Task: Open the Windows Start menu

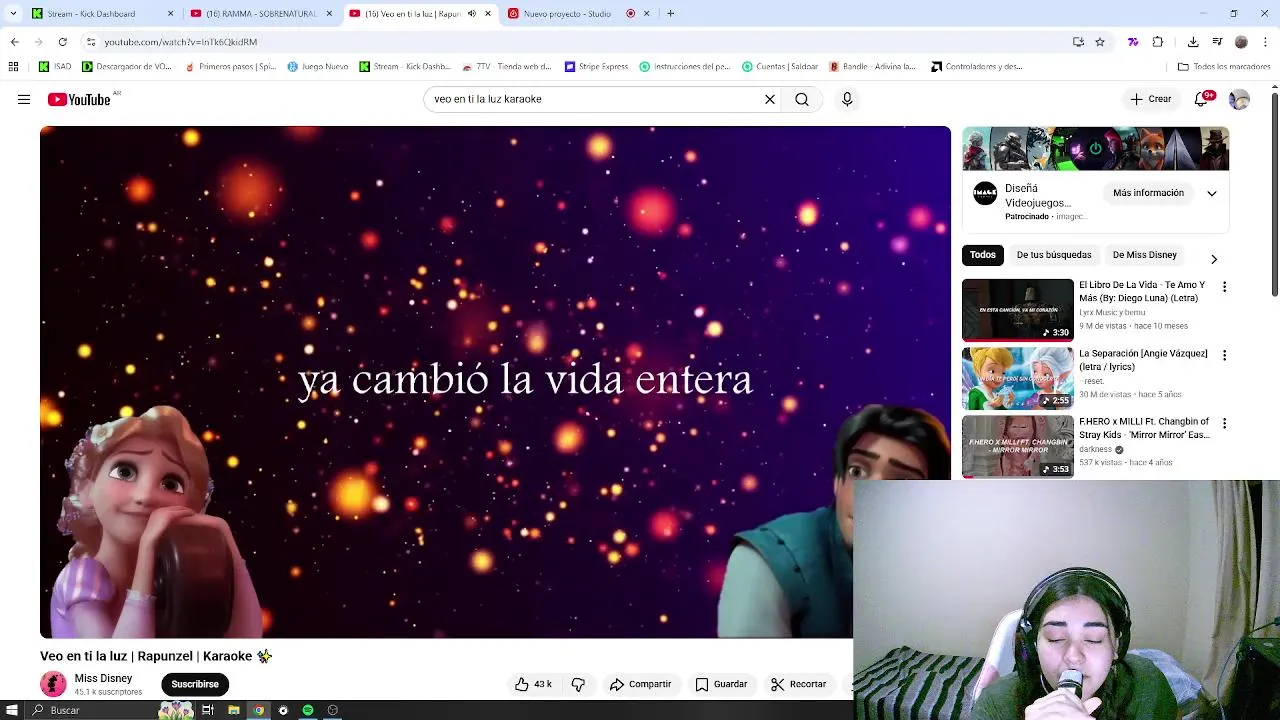Action: click(13, 710)
